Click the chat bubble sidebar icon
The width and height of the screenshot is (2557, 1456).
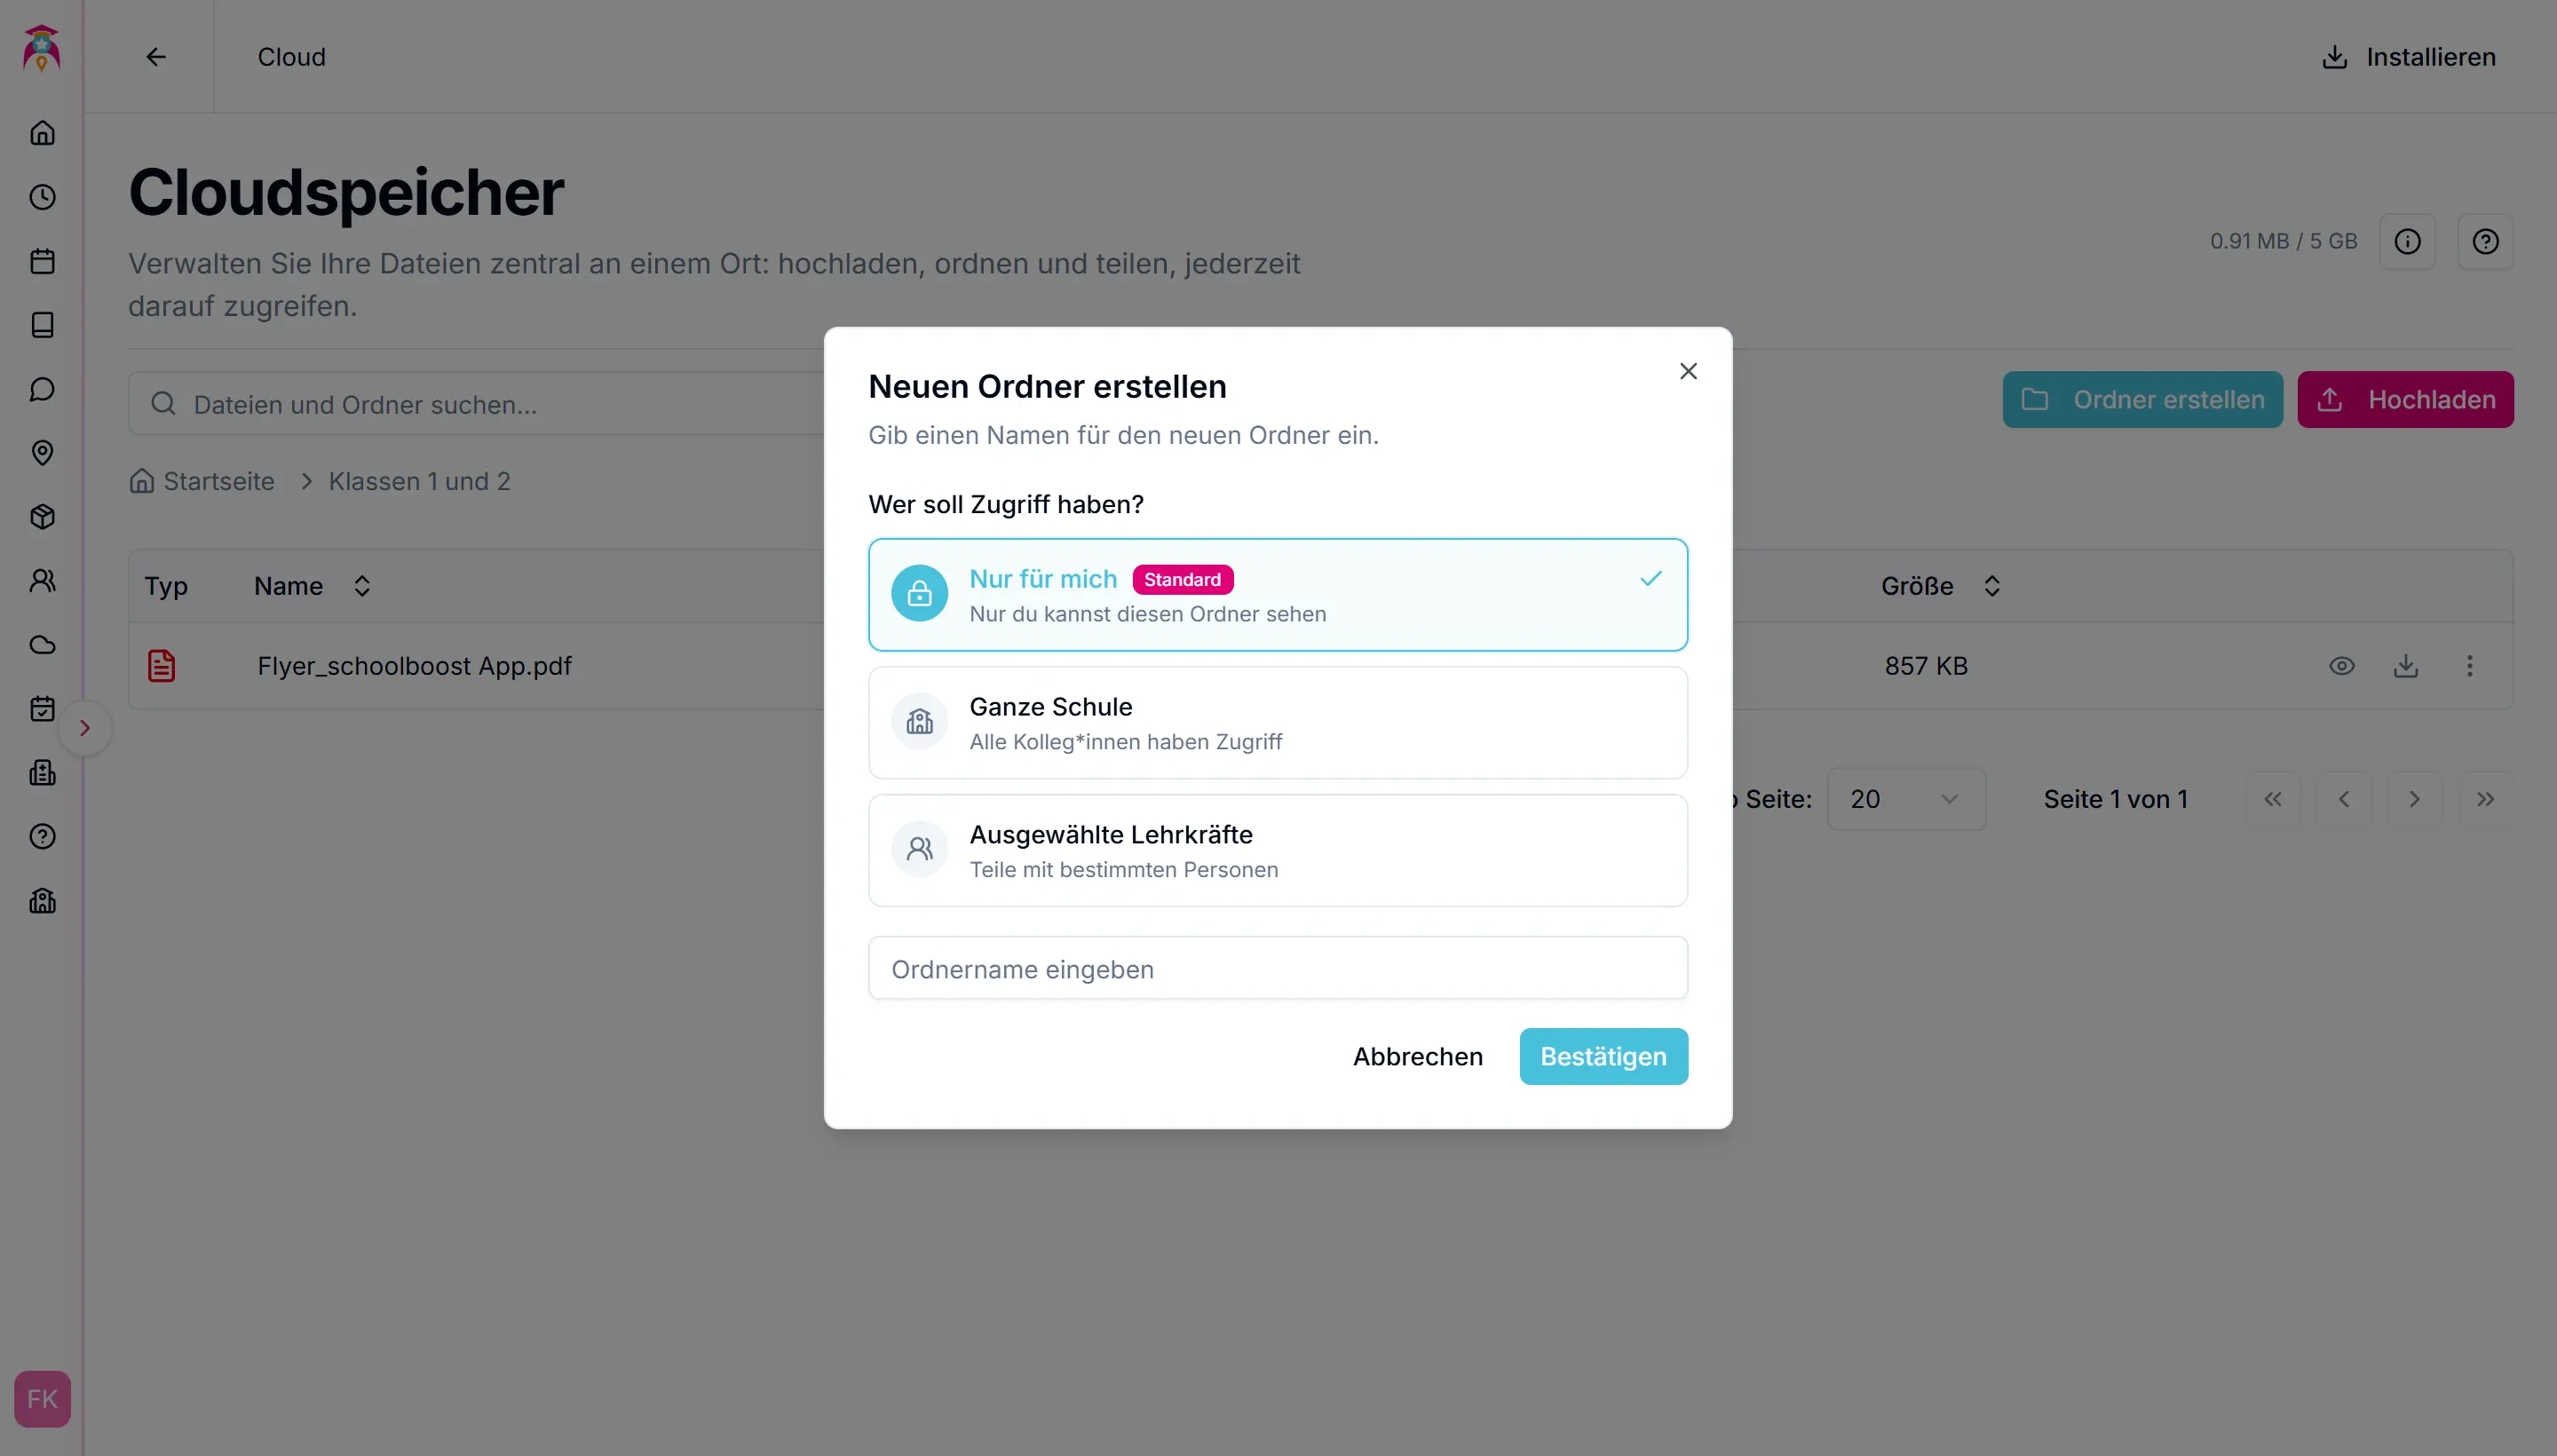click(x=42, y=389)
